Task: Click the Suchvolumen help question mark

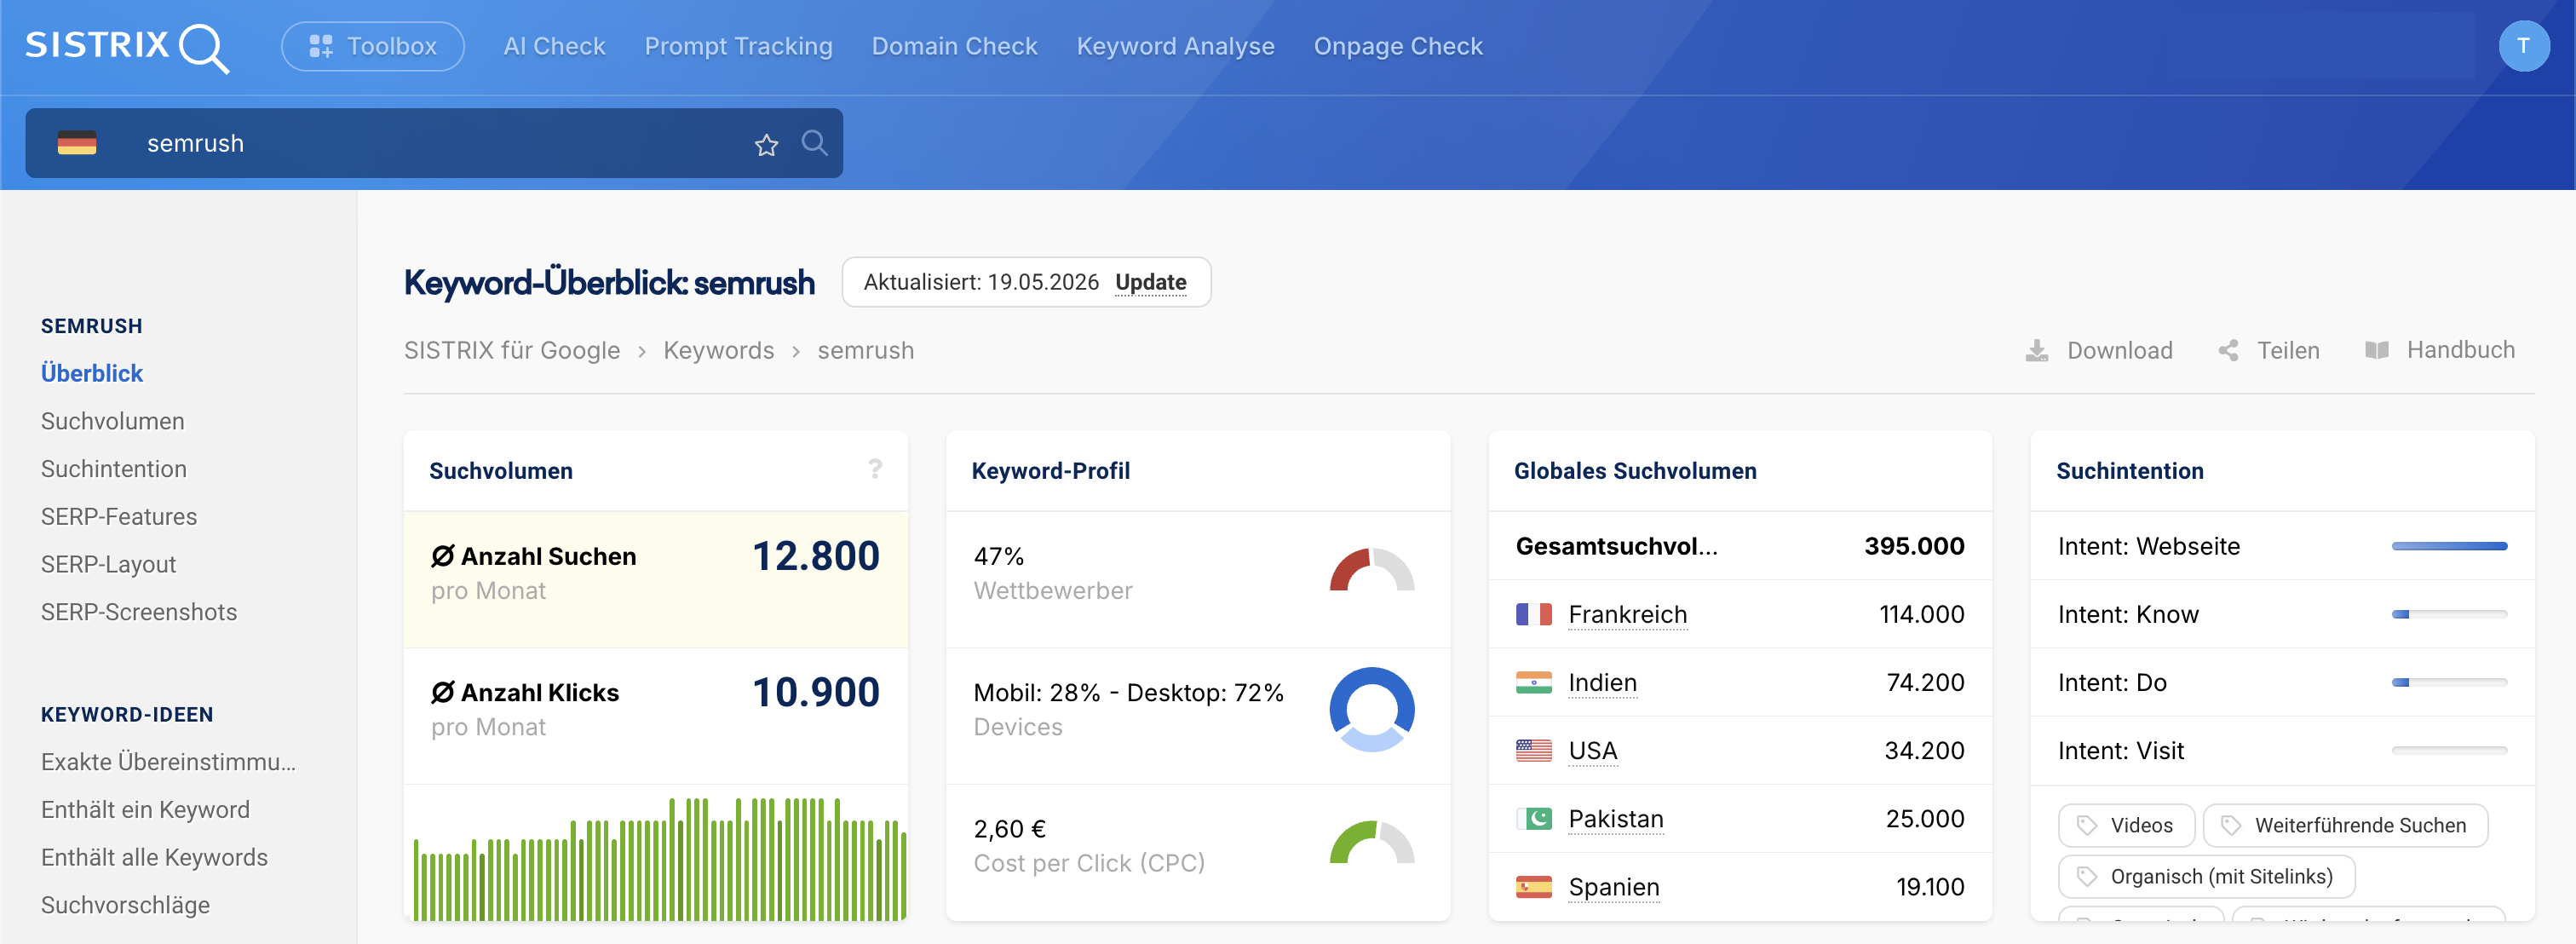Action: 875,469
